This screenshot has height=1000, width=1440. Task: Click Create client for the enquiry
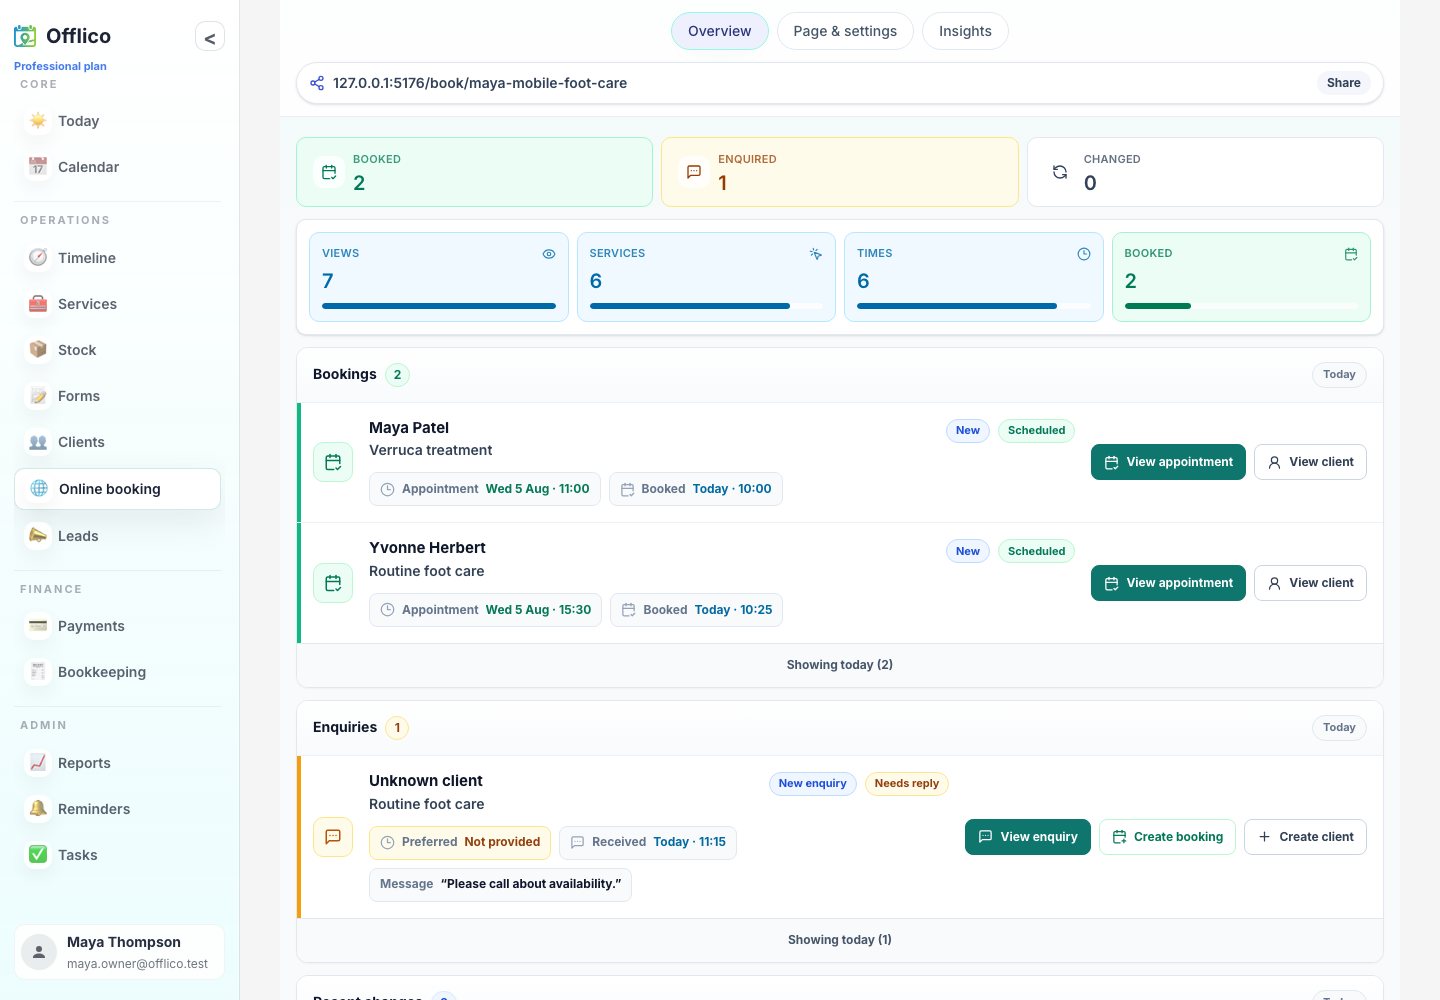coord(1305,837)
